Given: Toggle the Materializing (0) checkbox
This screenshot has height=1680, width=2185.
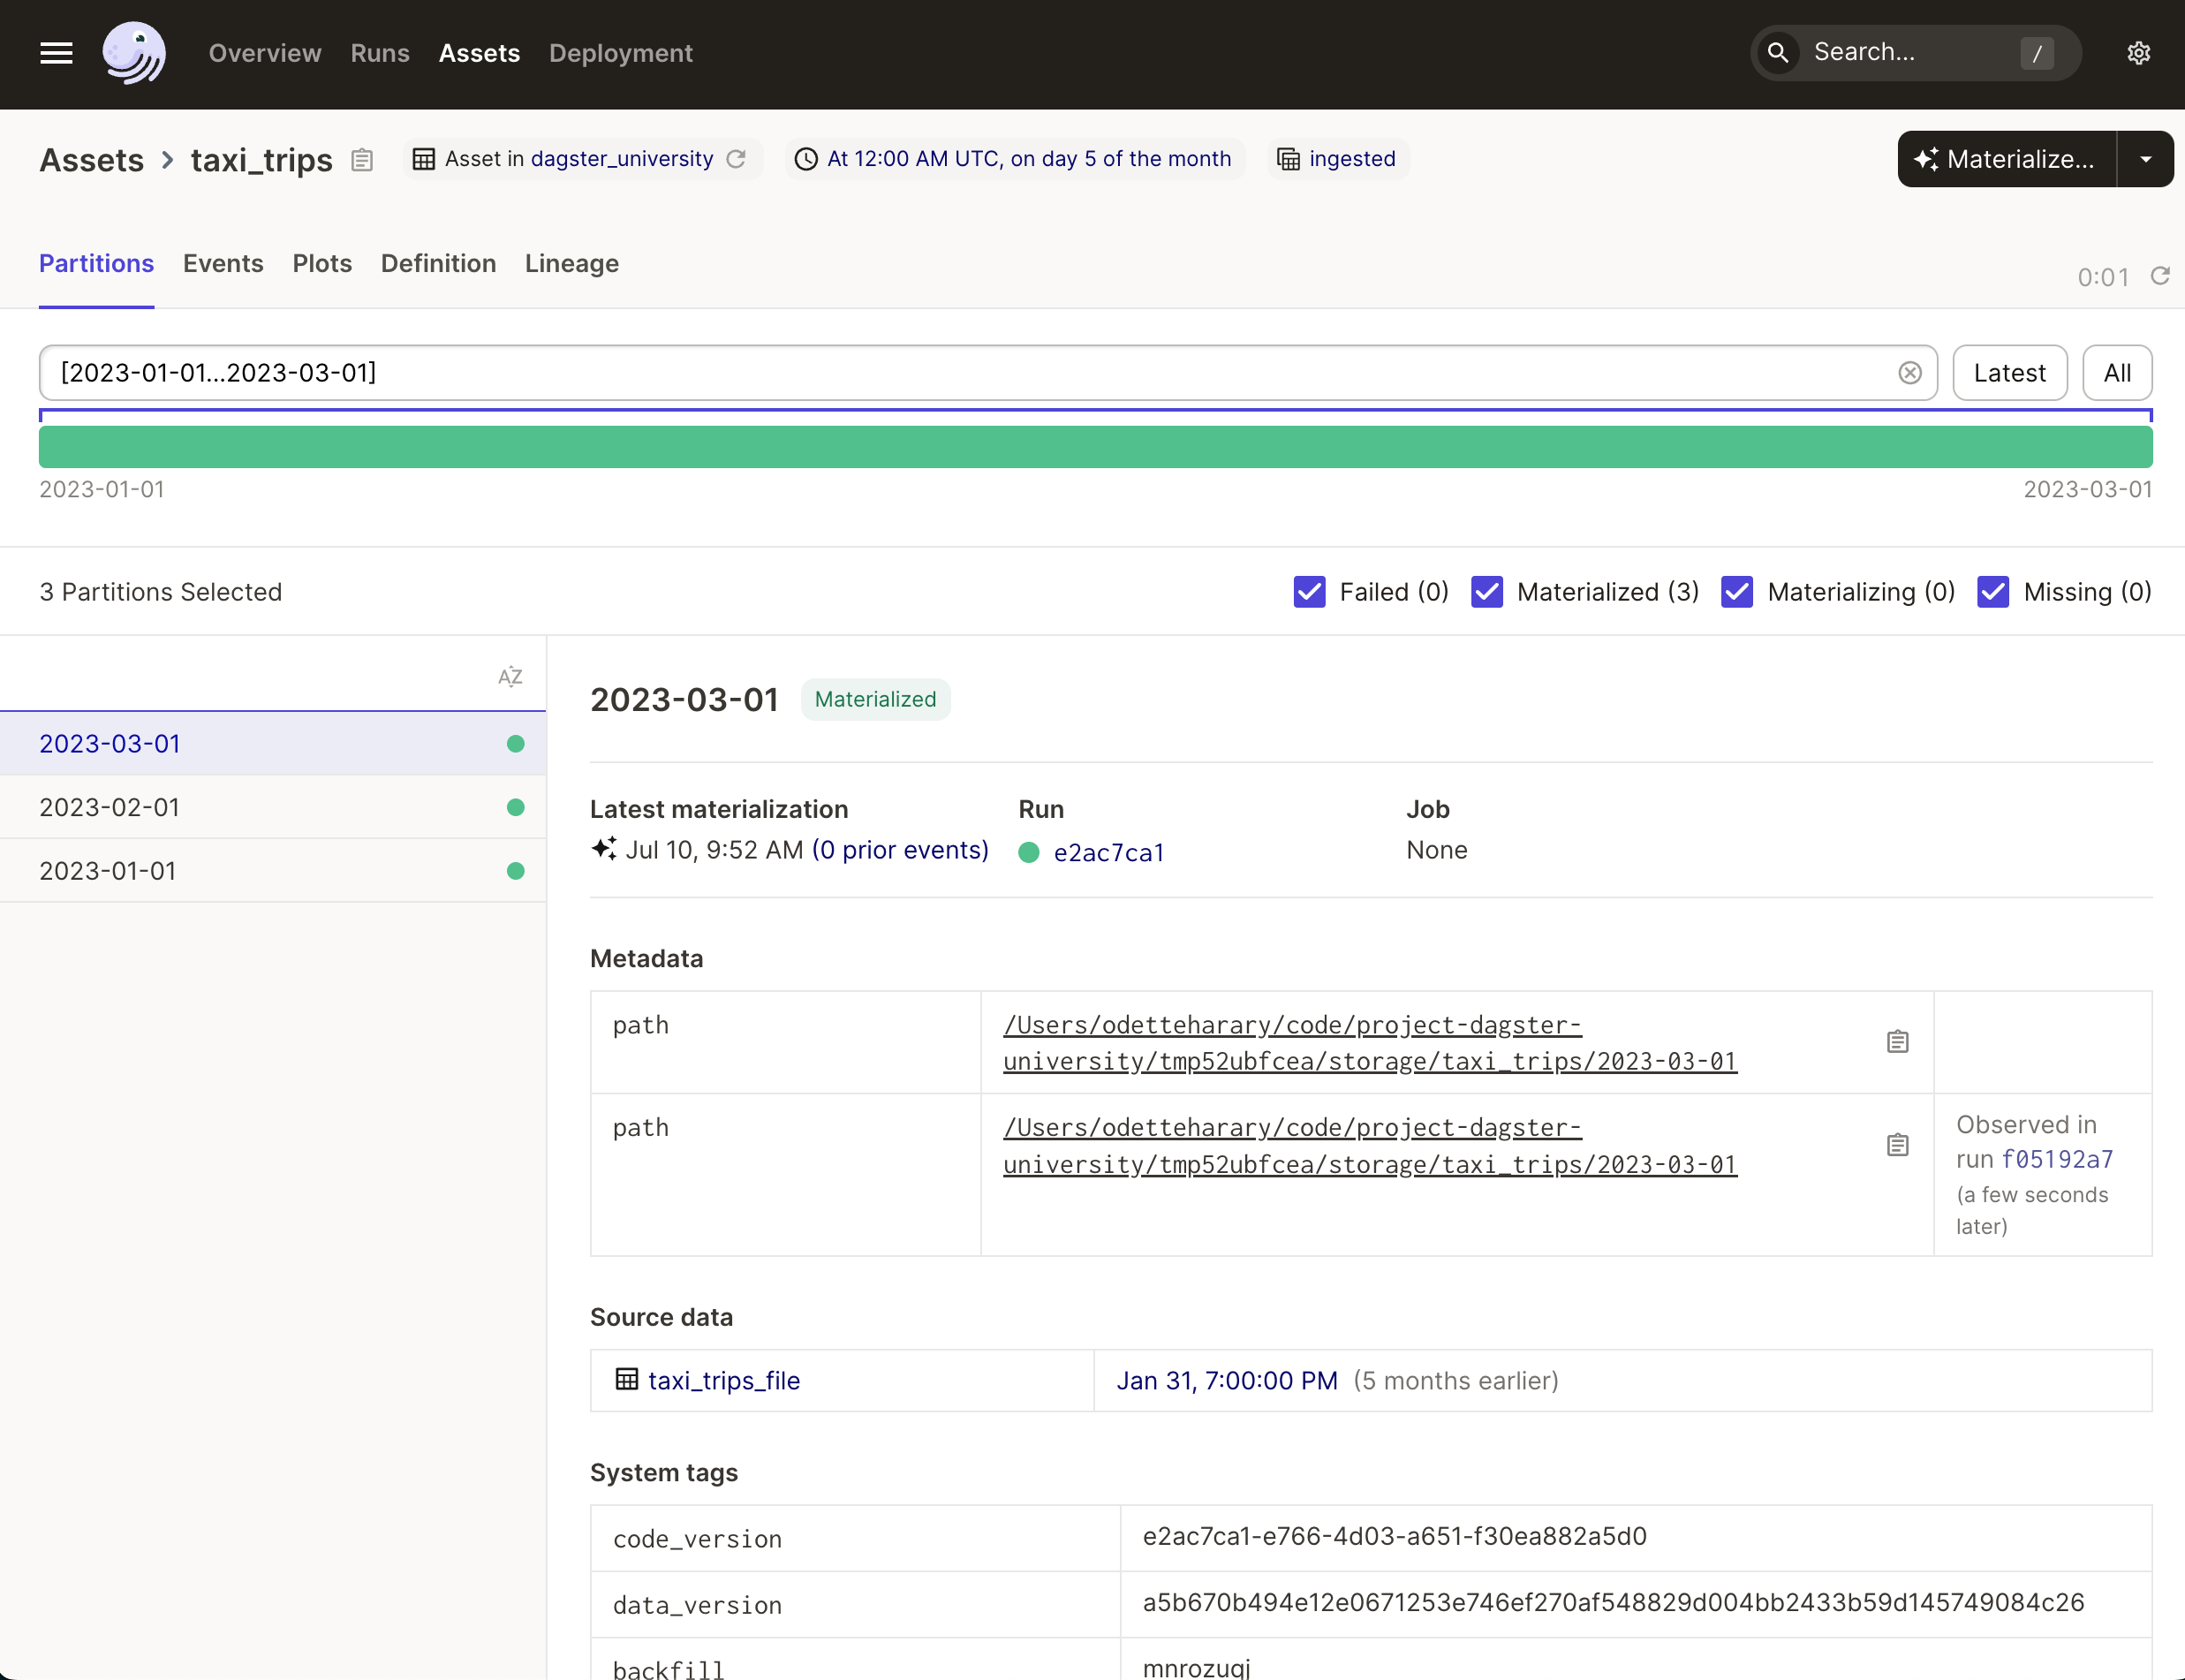Looking at the screenshot, I should point(1737,592).
